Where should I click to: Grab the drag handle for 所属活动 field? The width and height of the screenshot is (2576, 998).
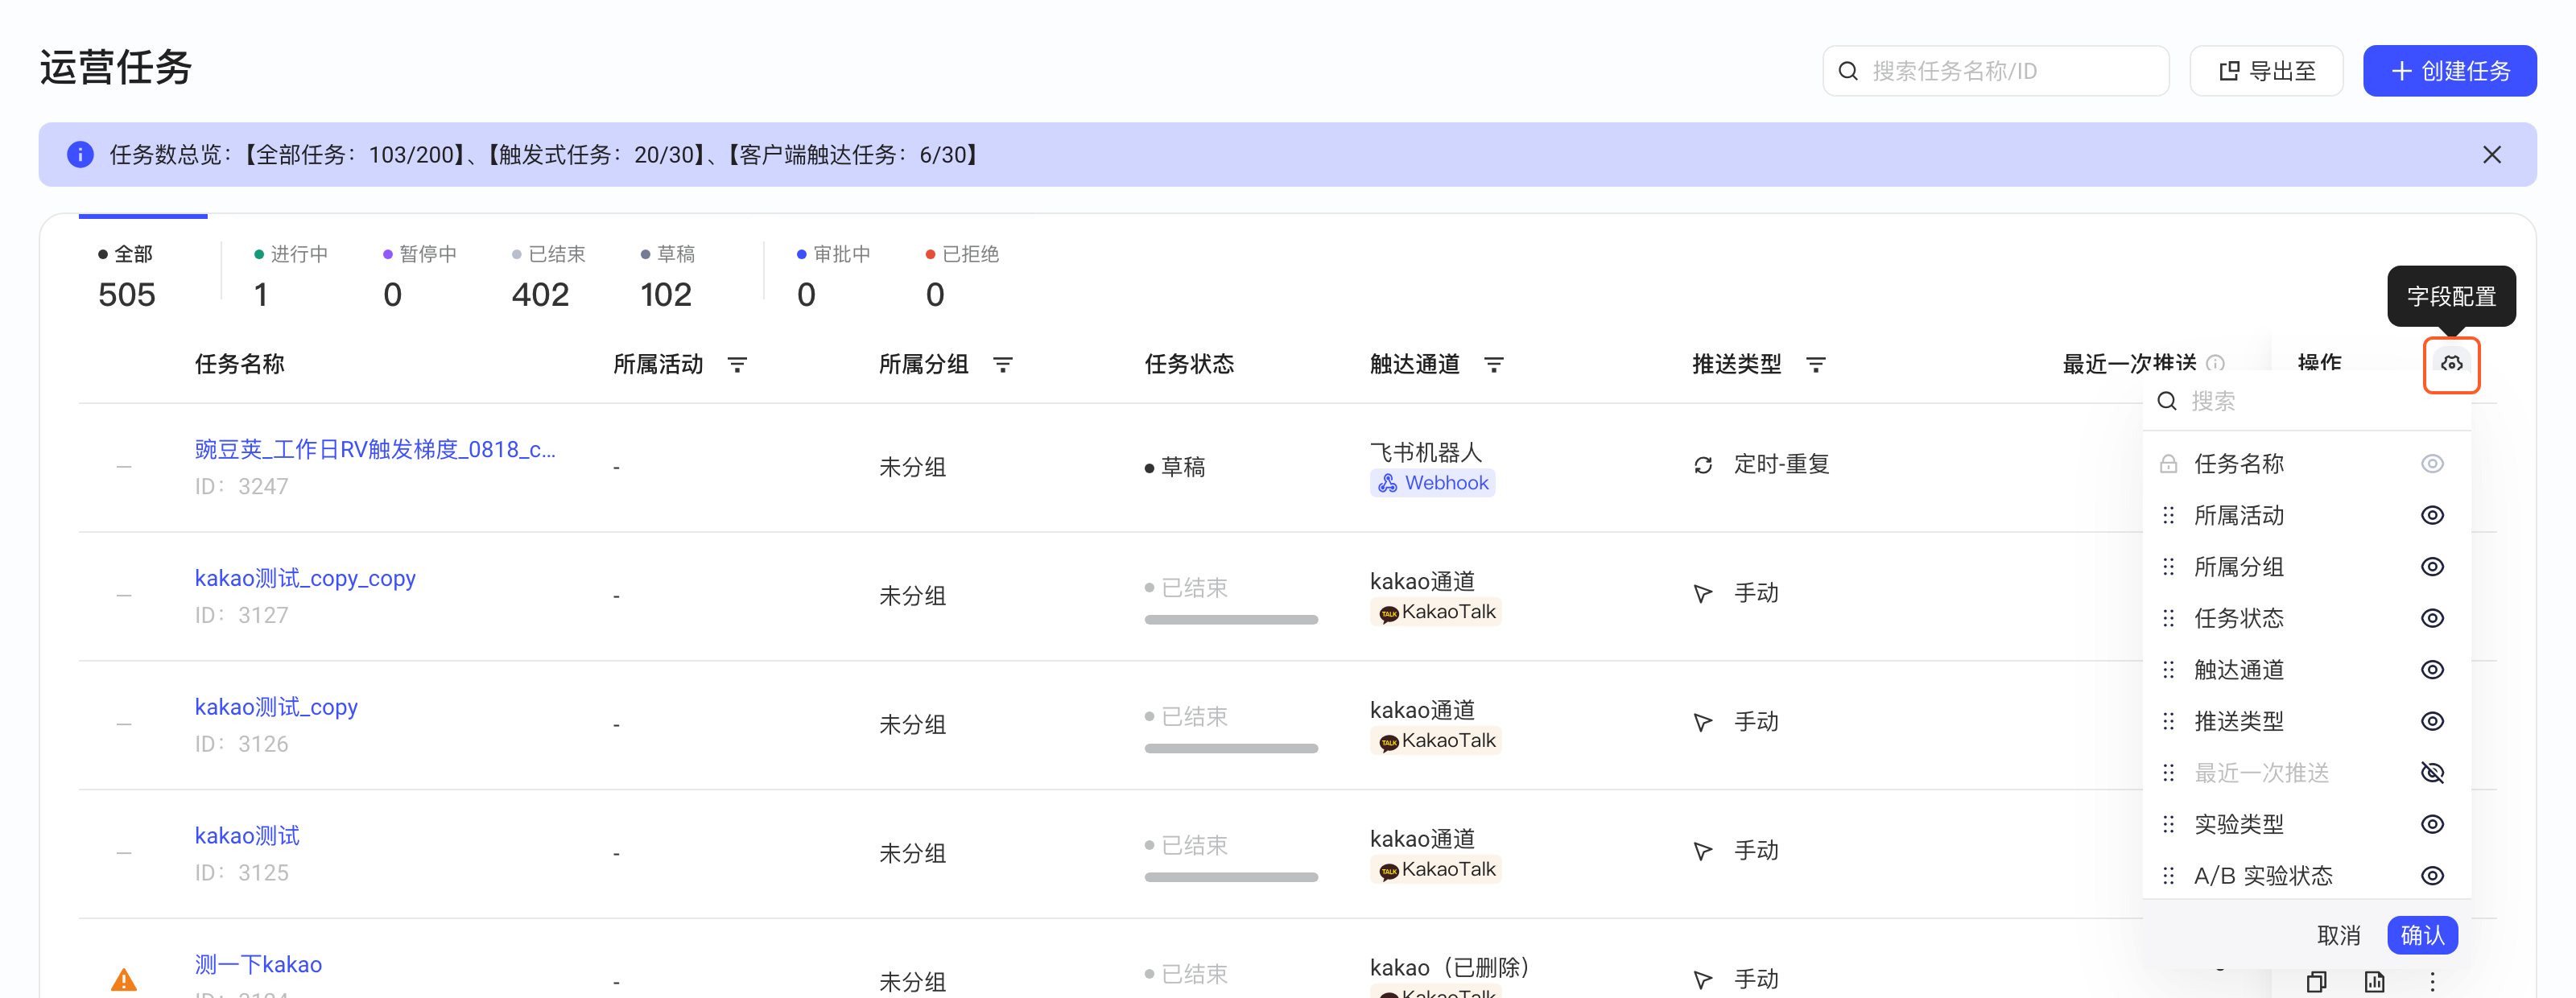tap(2168, 515)
